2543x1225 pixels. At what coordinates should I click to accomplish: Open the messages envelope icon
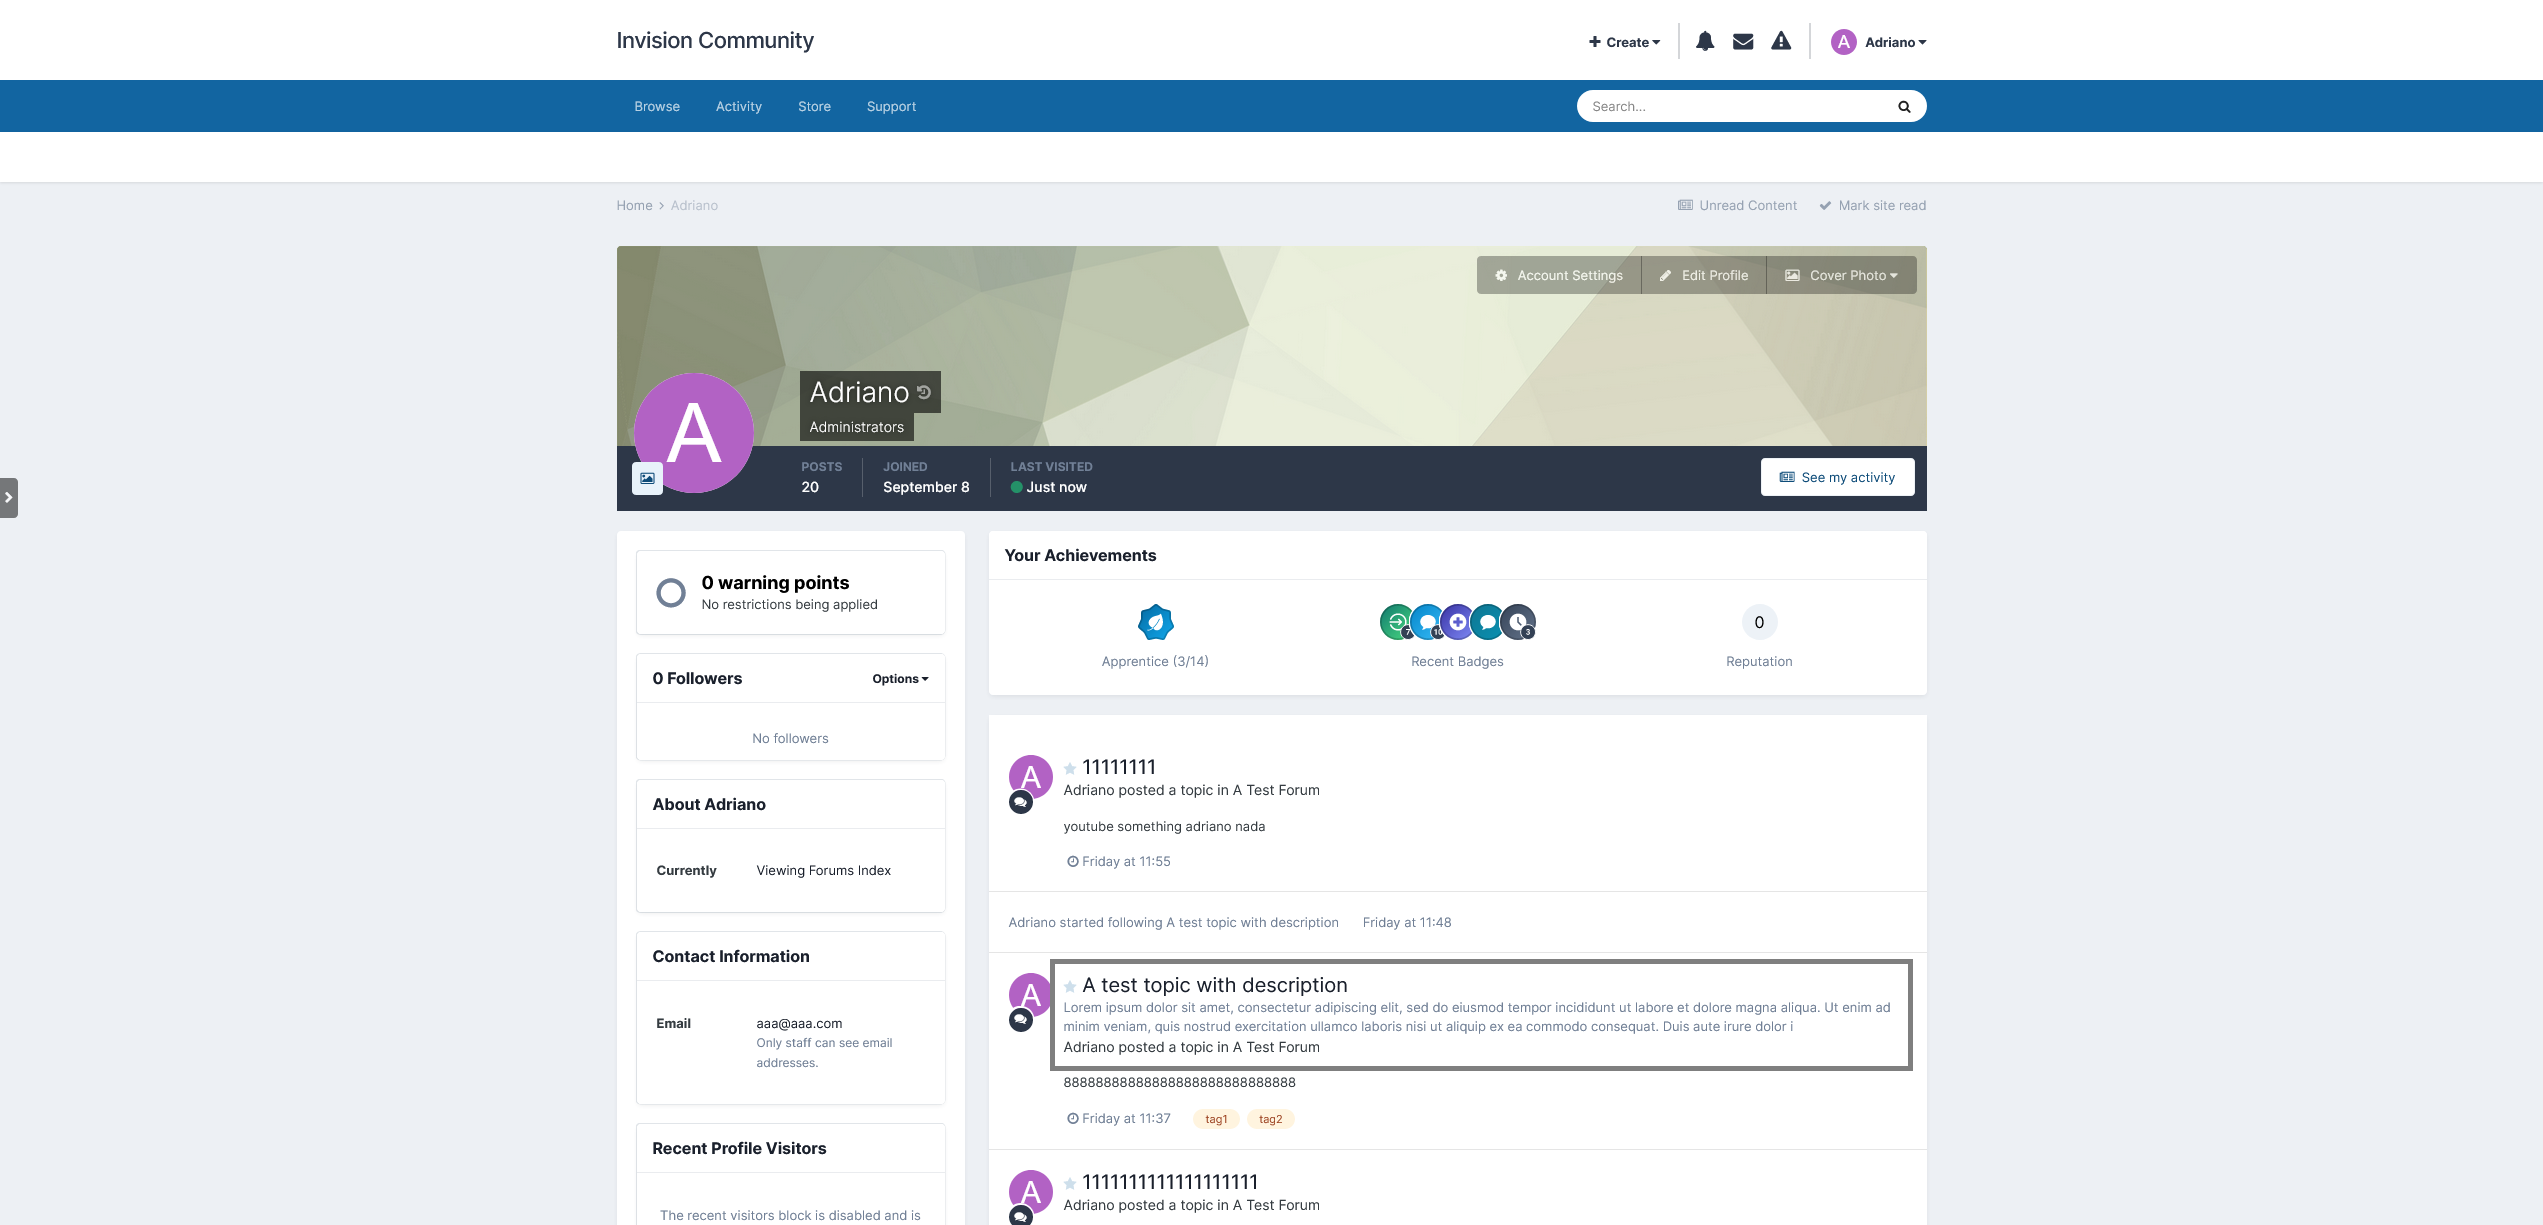(x=1743, y=41)
